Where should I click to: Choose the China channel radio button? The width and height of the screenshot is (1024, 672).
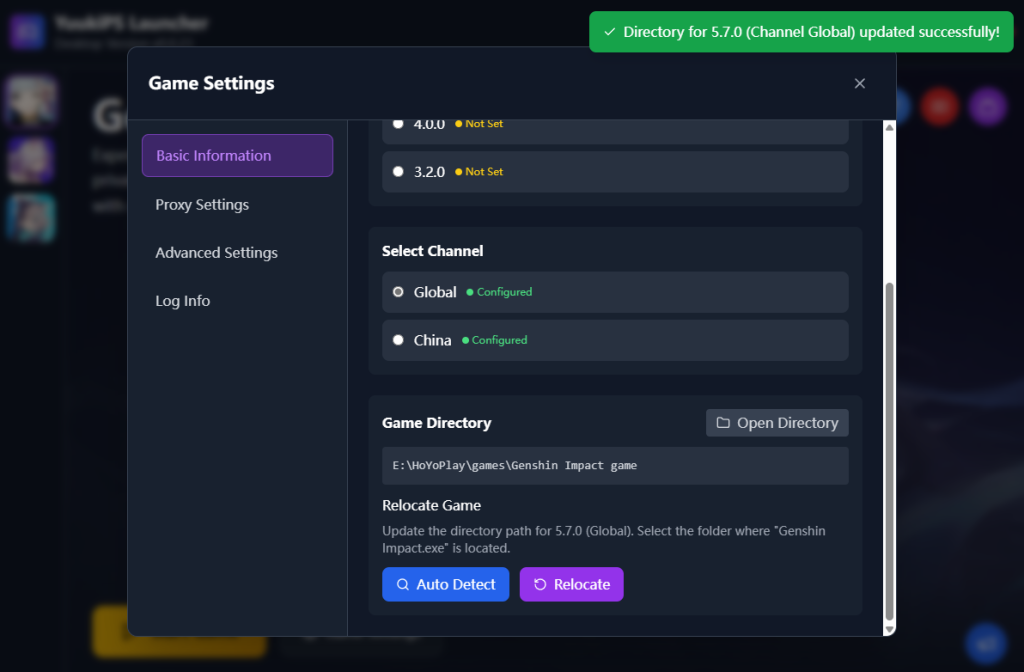point(398,340)
